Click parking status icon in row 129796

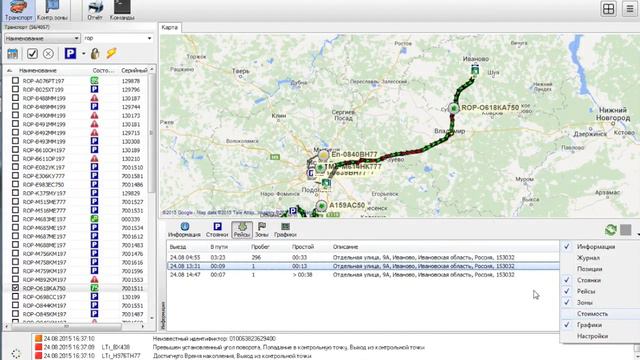click(x=94, y=89)
